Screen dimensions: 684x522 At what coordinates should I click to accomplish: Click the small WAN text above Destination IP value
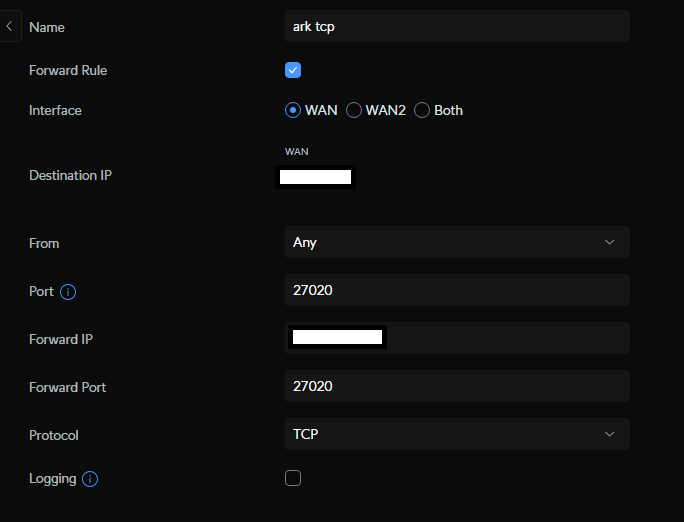click(x=297, y=152)
